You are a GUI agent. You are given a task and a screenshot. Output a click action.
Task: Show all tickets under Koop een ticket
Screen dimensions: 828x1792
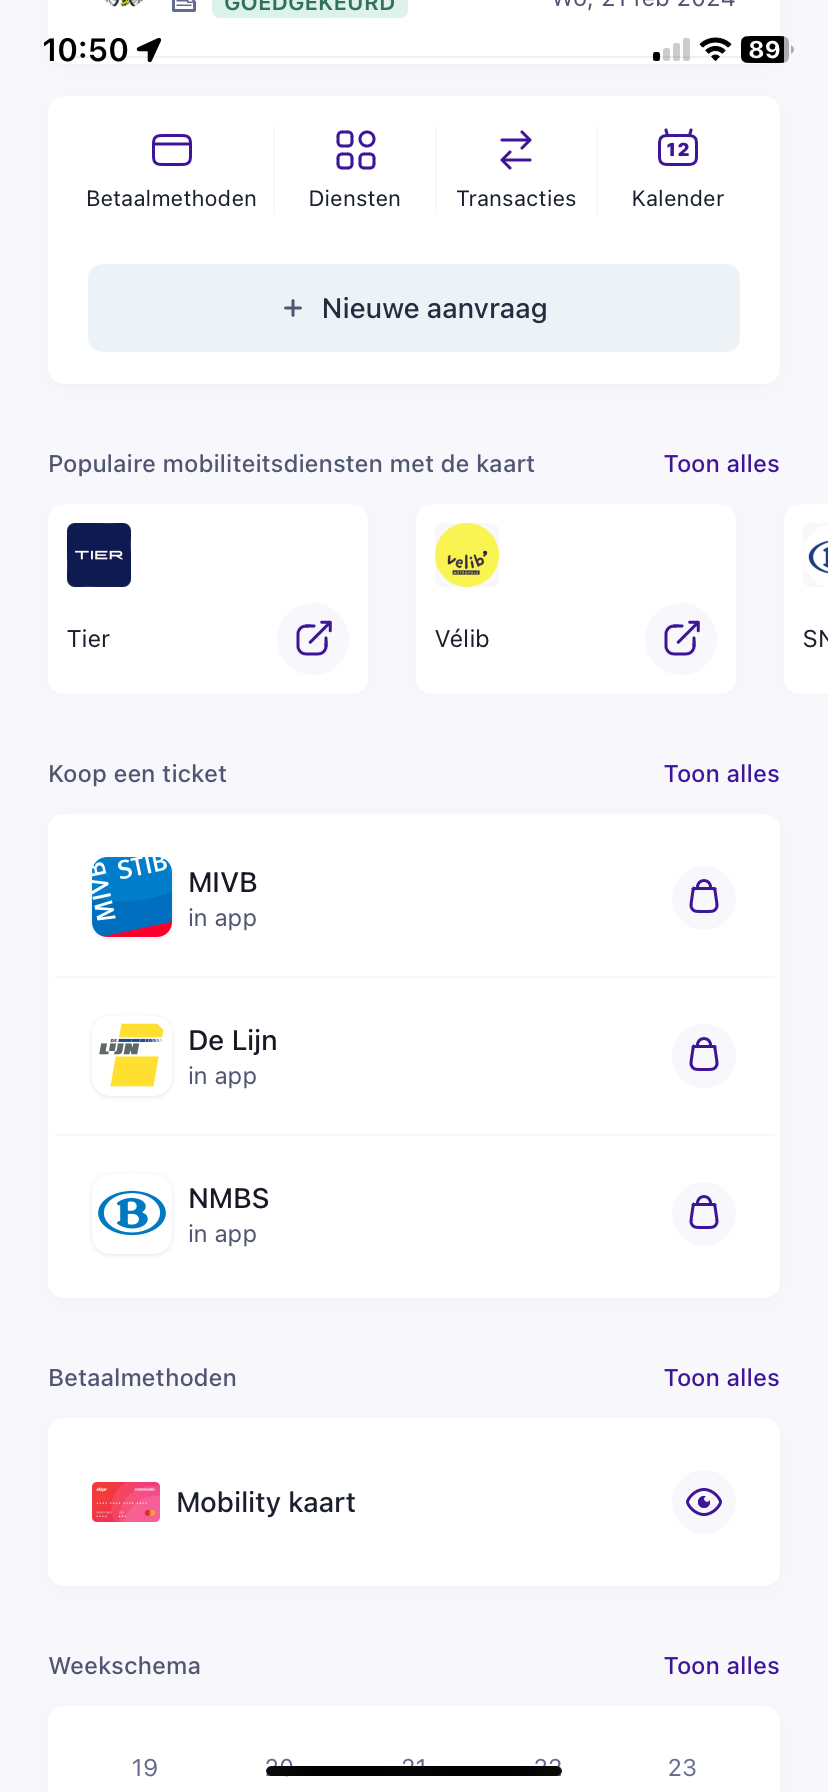(721, 774)
